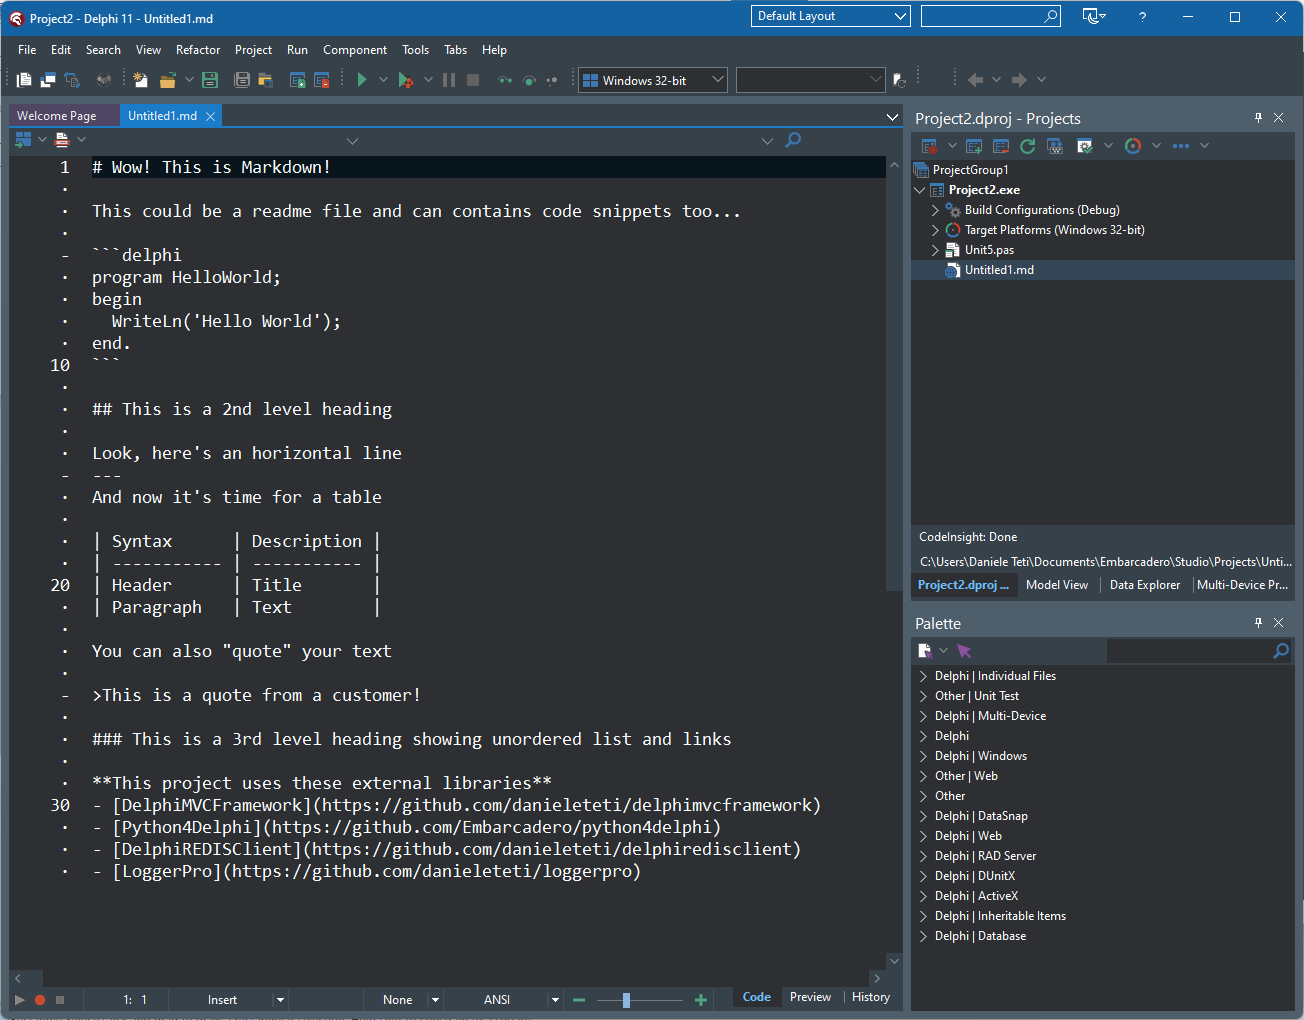This screenshot has height=1020, width=1304.
Task: Expand Target Platforms (Windows 32-bit) node
Action: point(935,230)
